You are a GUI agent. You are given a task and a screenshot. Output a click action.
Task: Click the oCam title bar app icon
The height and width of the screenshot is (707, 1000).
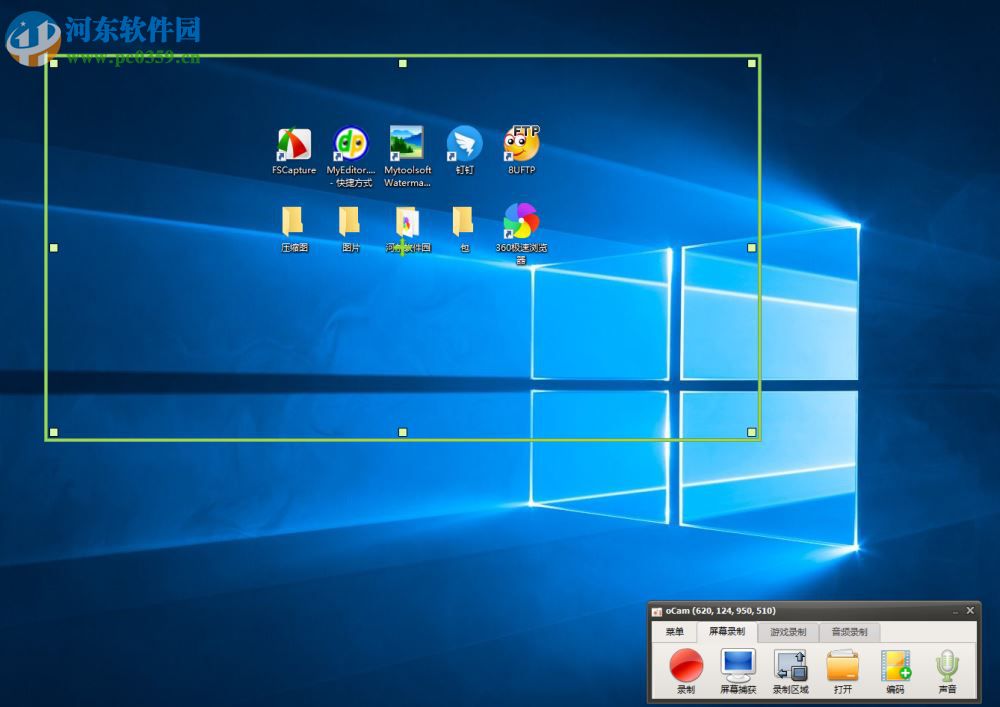(x=657, y=611)
